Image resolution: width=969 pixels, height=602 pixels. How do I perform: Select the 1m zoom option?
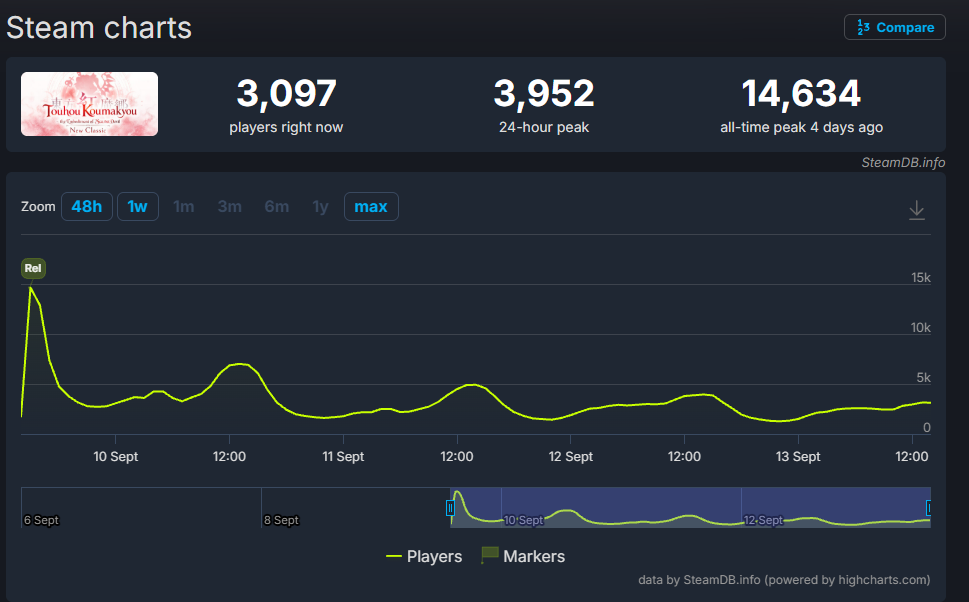point(184,206)
